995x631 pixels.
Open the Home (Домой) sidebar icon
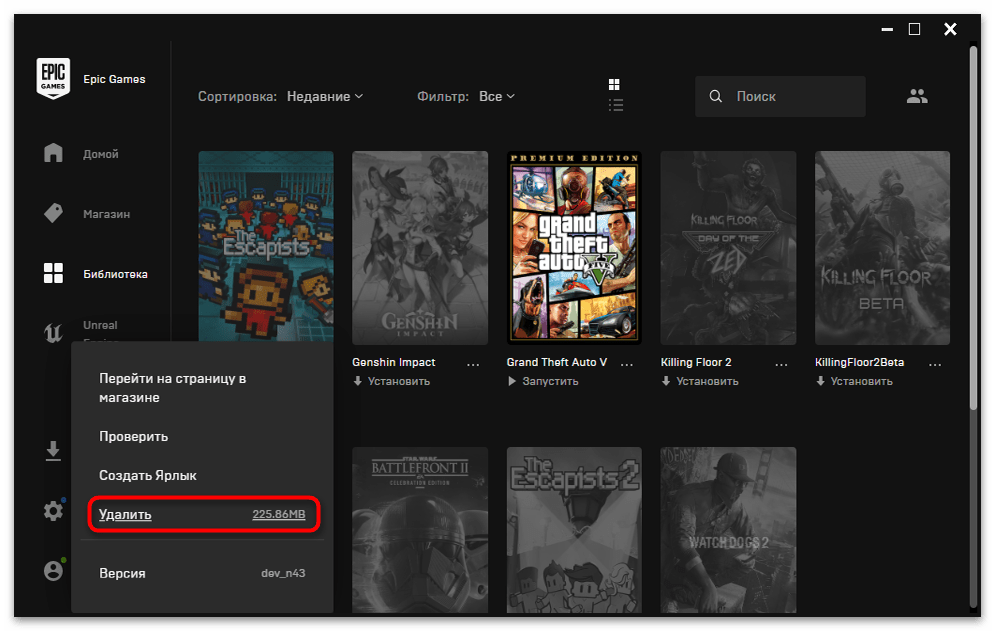pyautogui.click(x=53, y=153)
